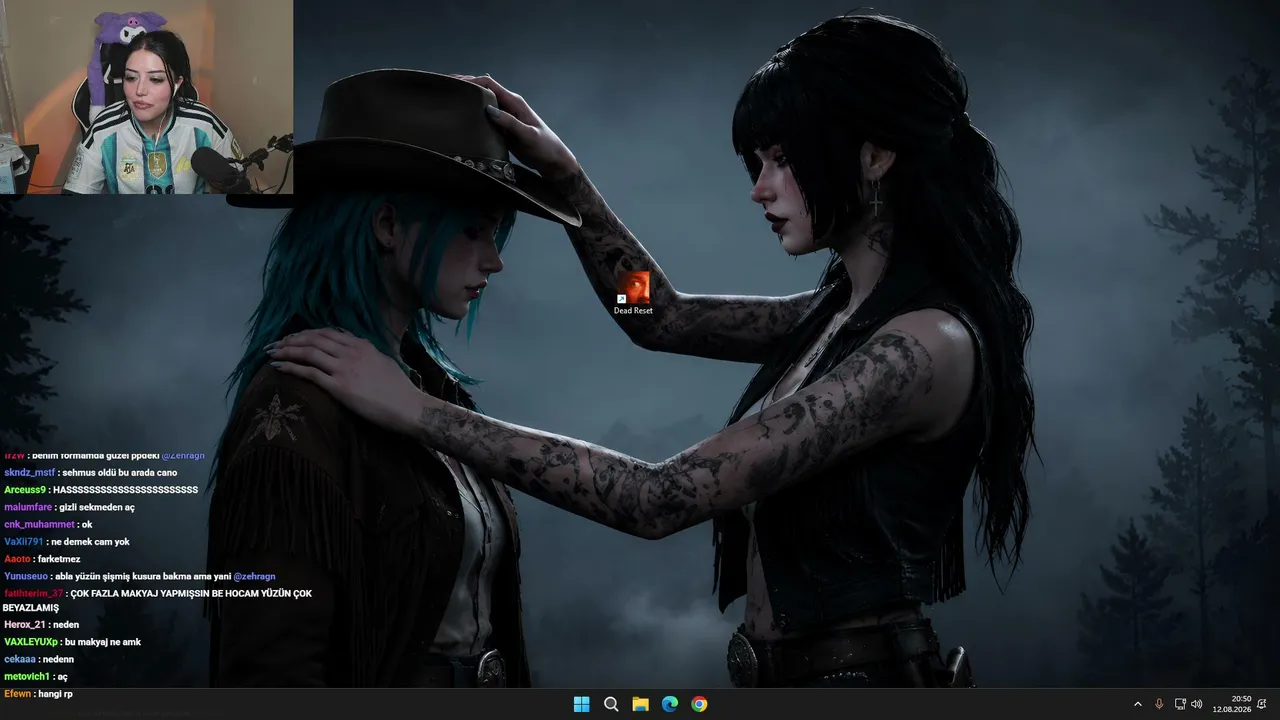Screen dimensions: 1280x720
Task: Click username cnk_muhammet in chat
Action: pos(39,524)
